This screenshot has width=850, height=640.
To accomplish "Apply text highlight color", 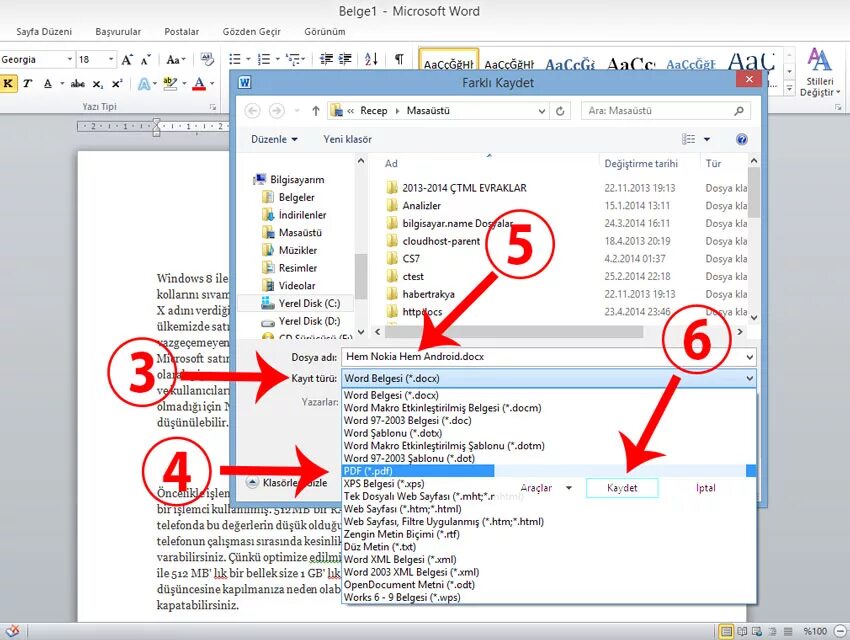I will point(170,83).
